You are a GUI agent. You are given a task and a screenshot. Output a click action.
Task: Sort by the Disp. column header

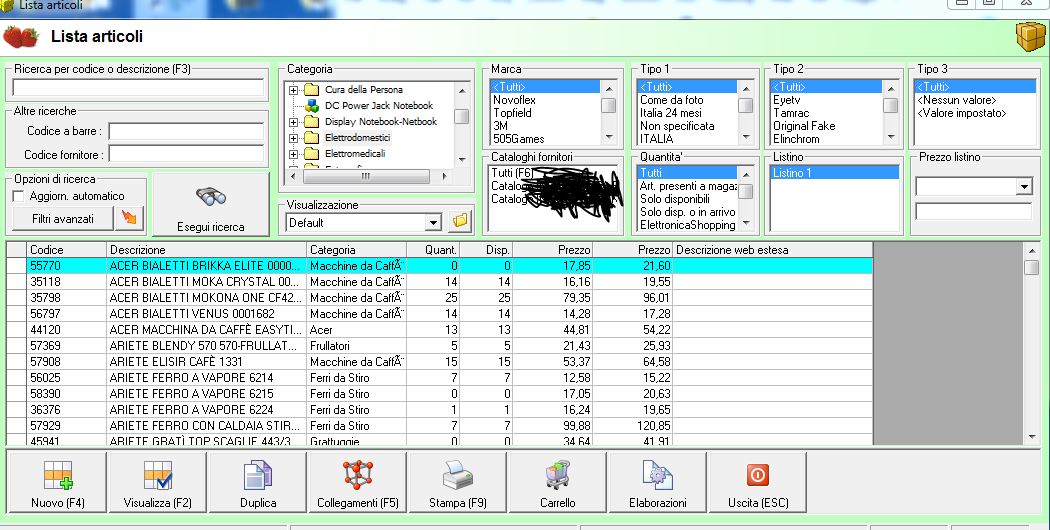coord(486,250)
